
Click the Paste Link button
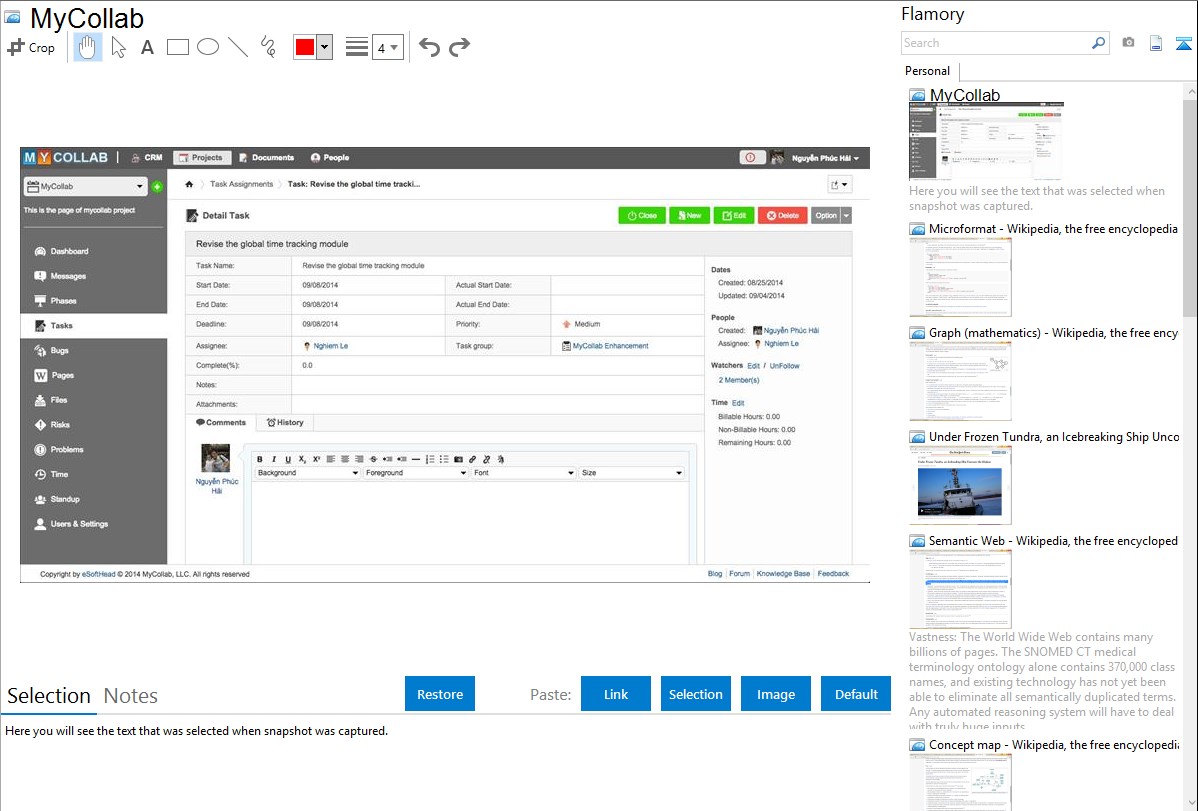coord(616,694)
